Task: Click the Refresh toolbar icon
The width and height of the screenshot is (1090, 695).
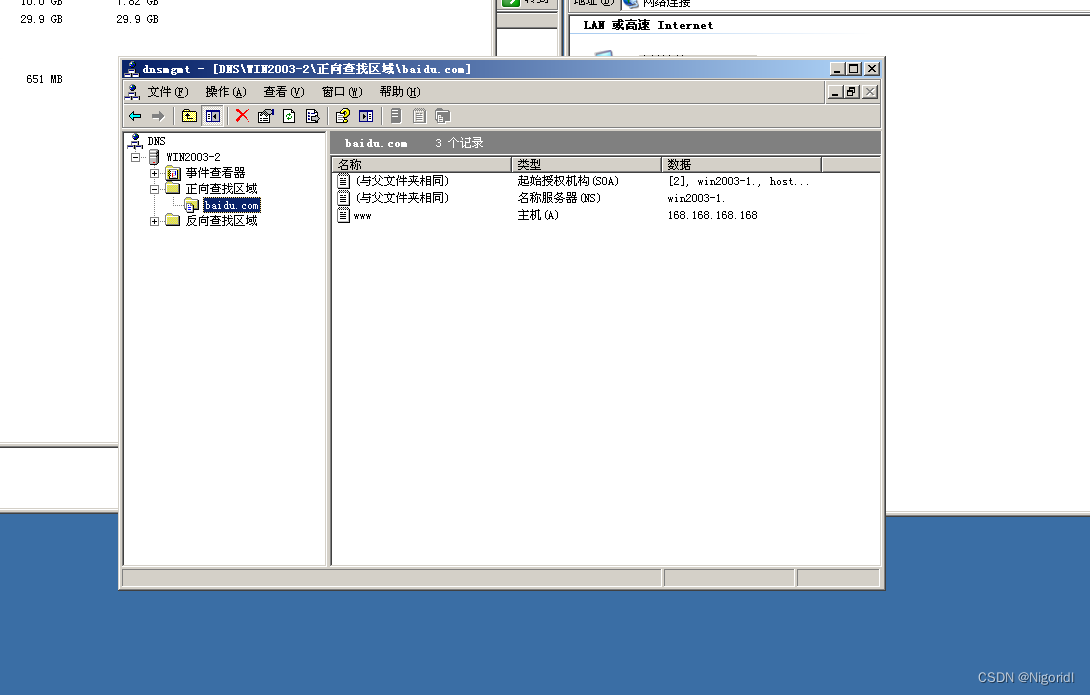Action: [289, 116]
